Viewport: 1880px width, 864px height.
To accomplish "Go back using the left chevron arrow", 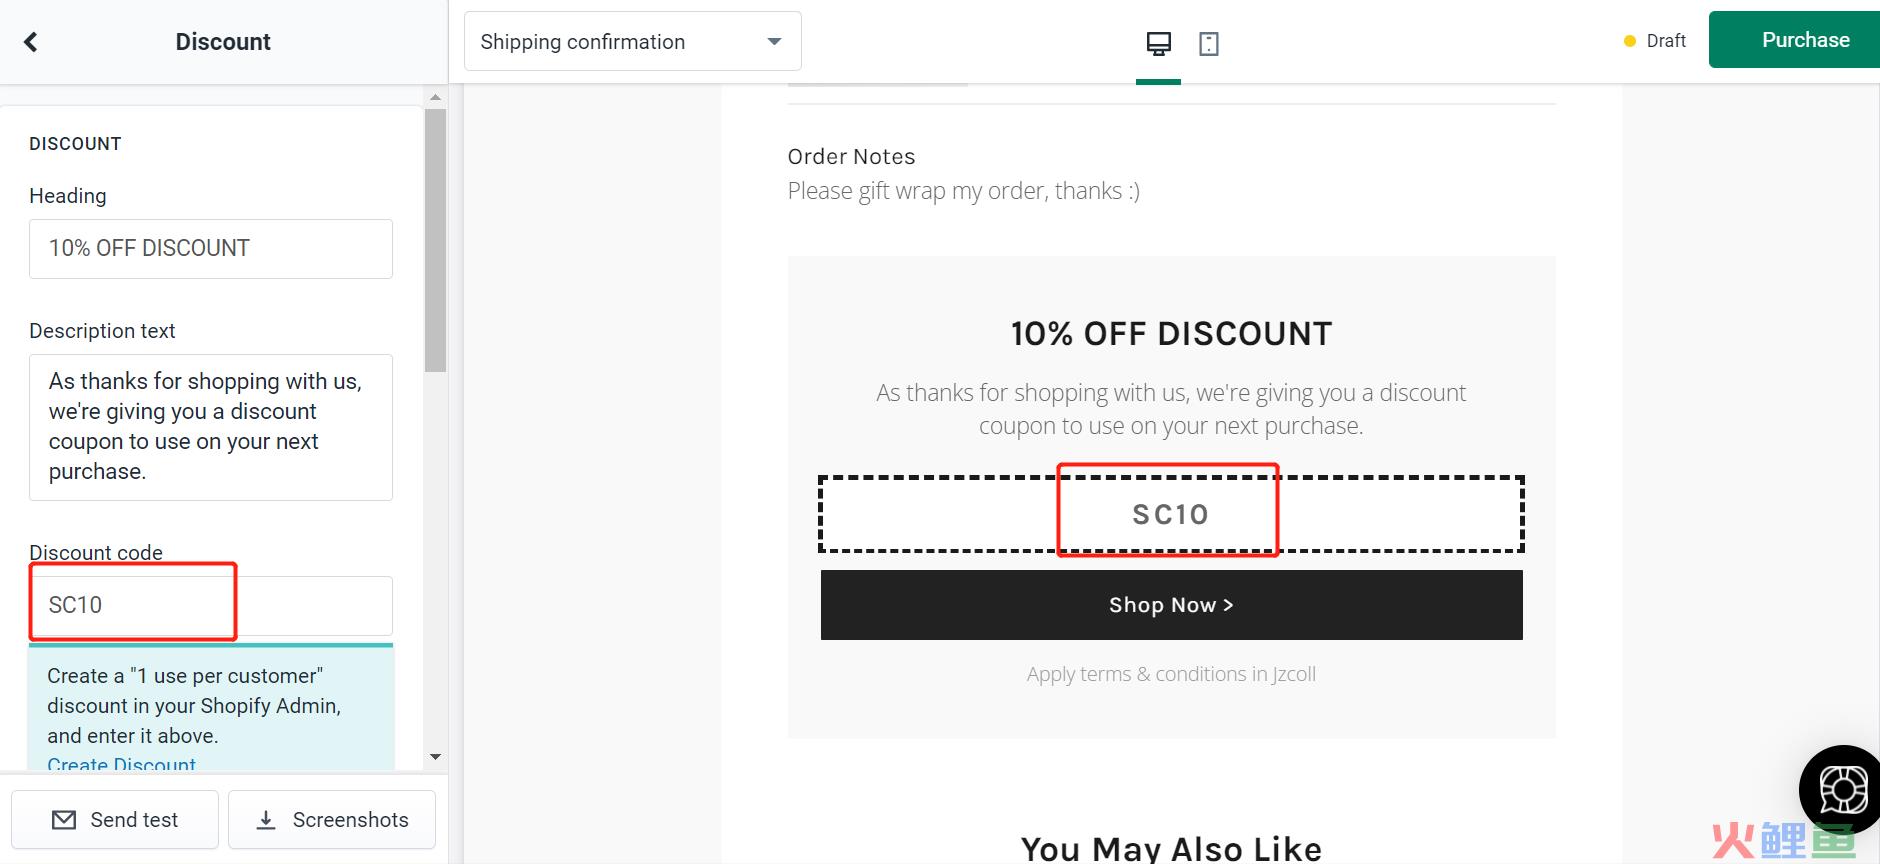I will (30, 42).
